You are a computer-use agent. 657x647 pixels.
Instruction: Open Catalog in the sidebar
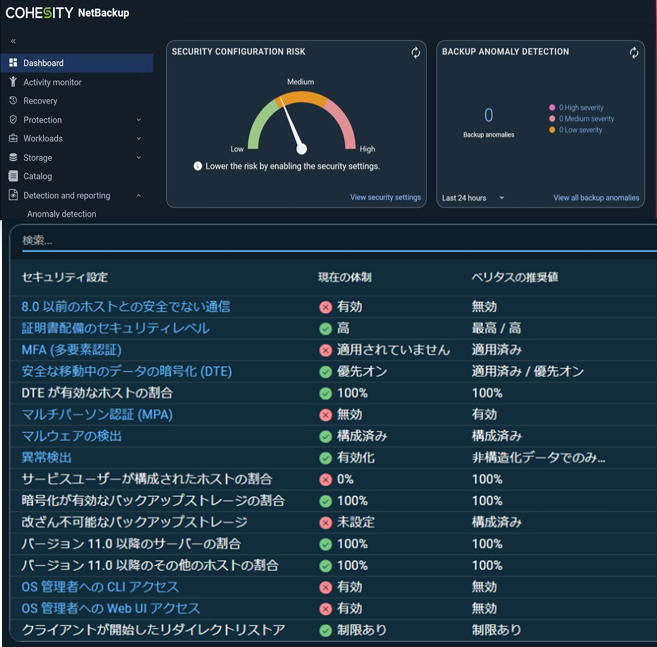coord(38,176)
